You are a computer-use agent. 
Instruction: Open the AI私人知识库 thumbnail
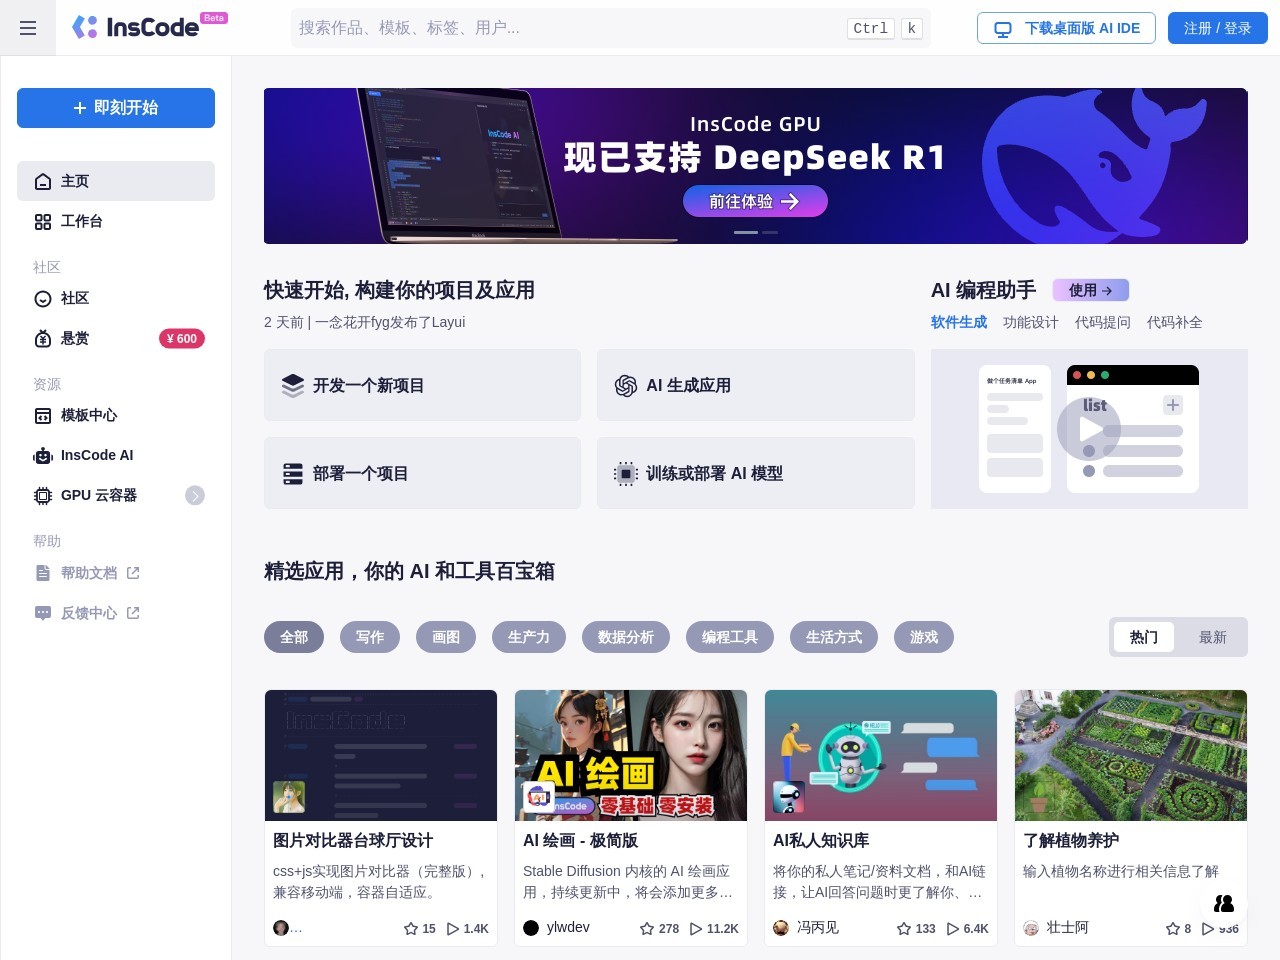[881, 755]
